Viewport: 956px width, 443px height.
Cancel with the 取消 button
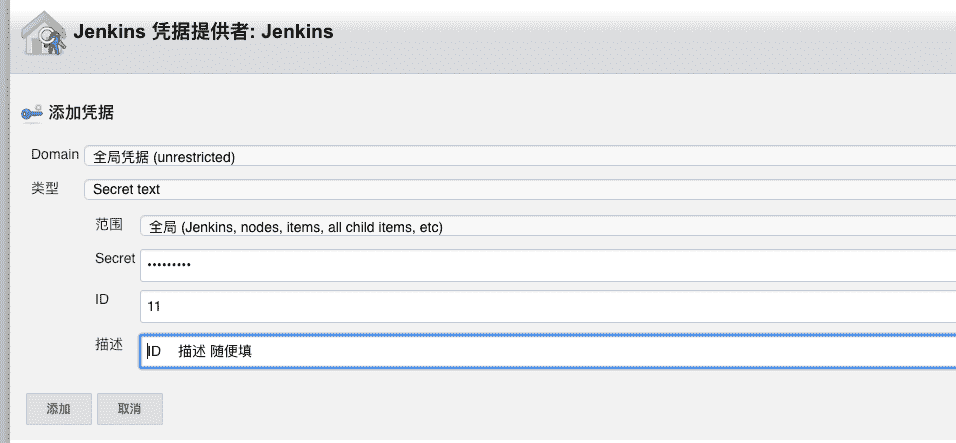click(130, 409)
